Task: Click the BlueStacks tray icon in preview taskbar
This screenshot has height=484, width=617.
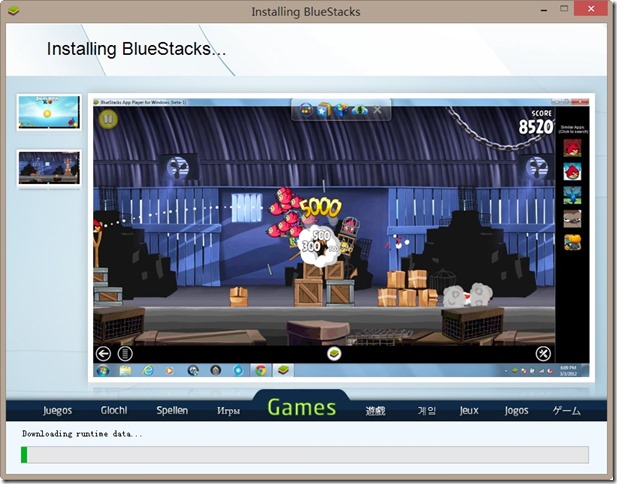Action: point(515,371)
